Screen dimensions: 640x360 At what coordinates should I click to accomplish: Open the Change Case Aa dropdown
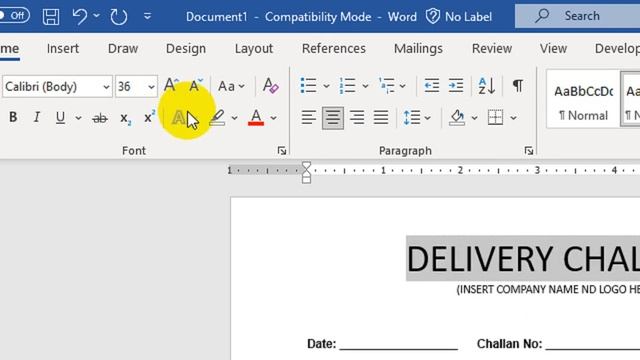pyautogui.click(x=231, y=86)
